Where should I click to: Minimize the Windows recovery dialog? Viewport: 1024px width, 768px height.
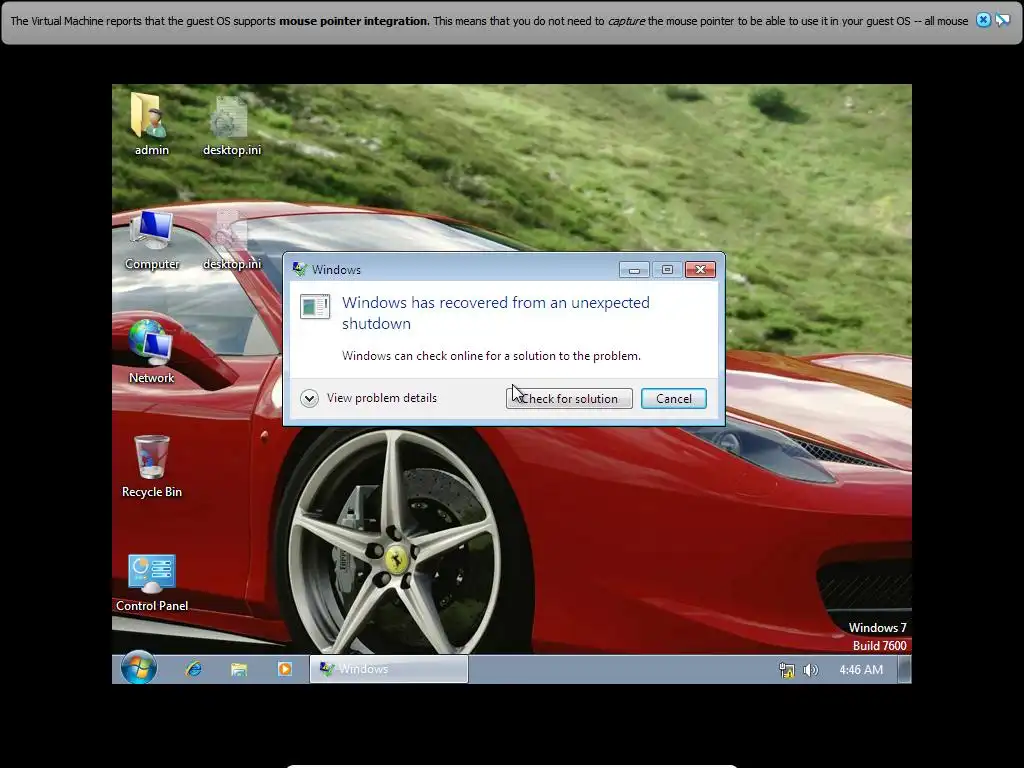(x=634, y=270)
